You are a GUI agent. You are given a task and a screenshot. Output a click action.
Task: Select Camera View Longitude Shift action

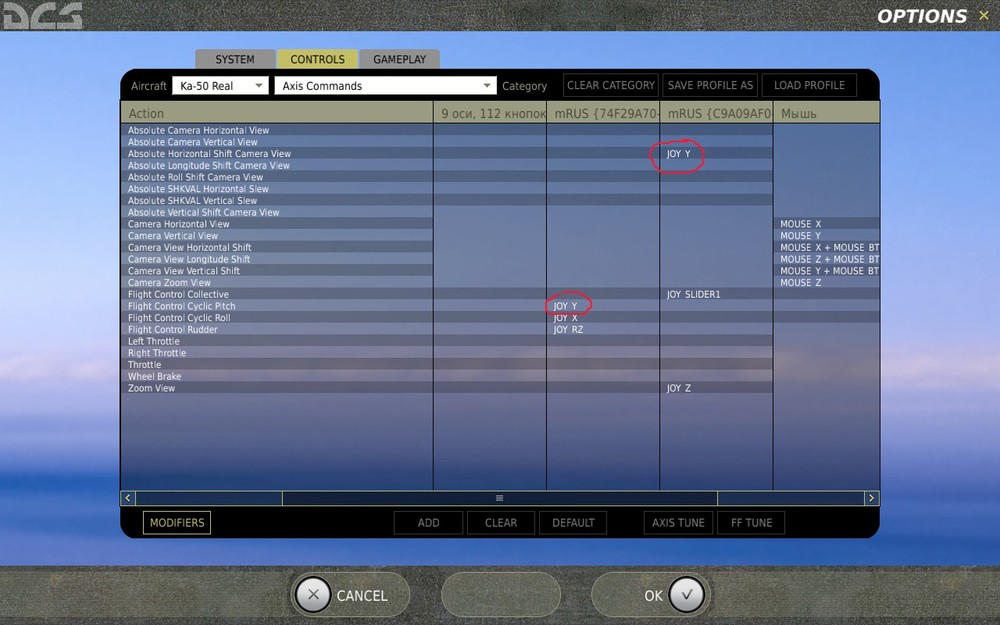point(277,259)
